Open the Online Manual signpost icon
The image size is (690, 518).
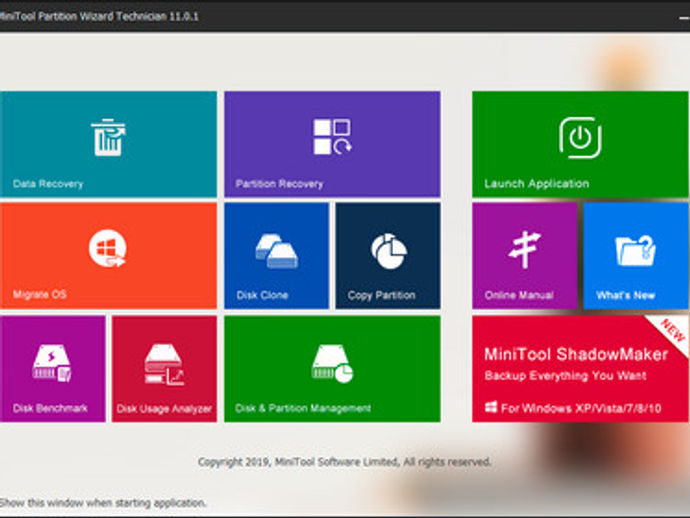(524, 249)
